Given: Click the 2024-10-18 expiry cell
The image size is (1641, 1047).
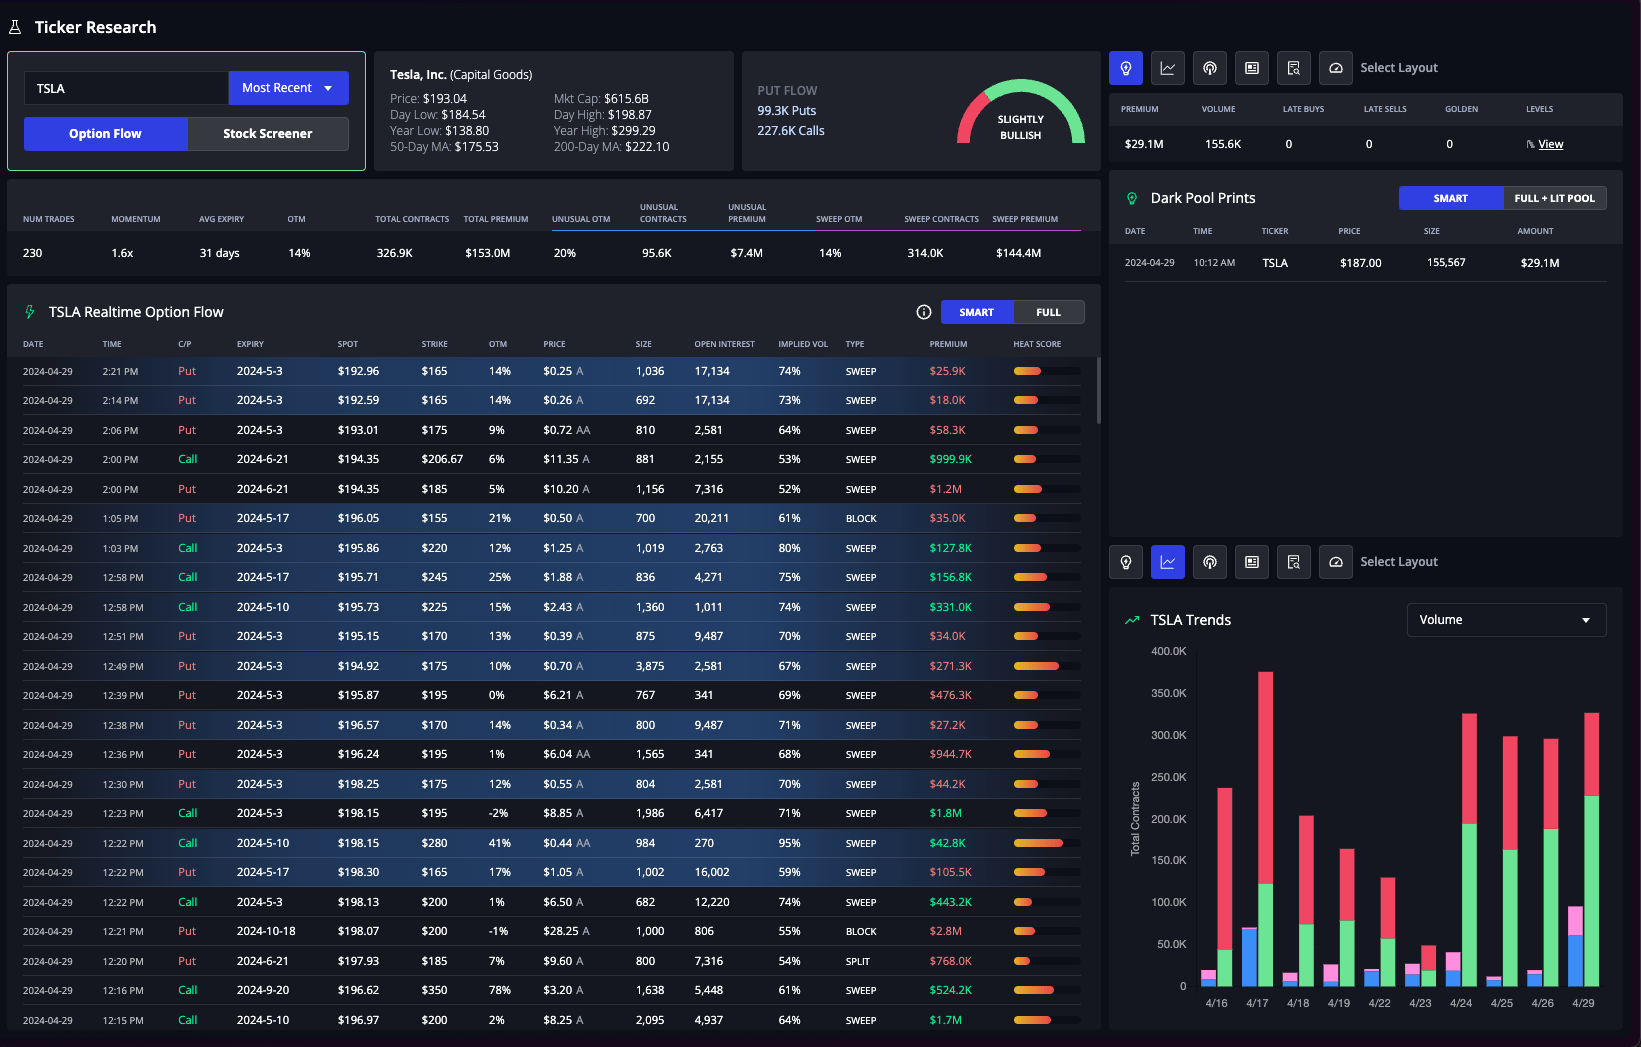Looking at the screenshot, I should coord(266,931).
